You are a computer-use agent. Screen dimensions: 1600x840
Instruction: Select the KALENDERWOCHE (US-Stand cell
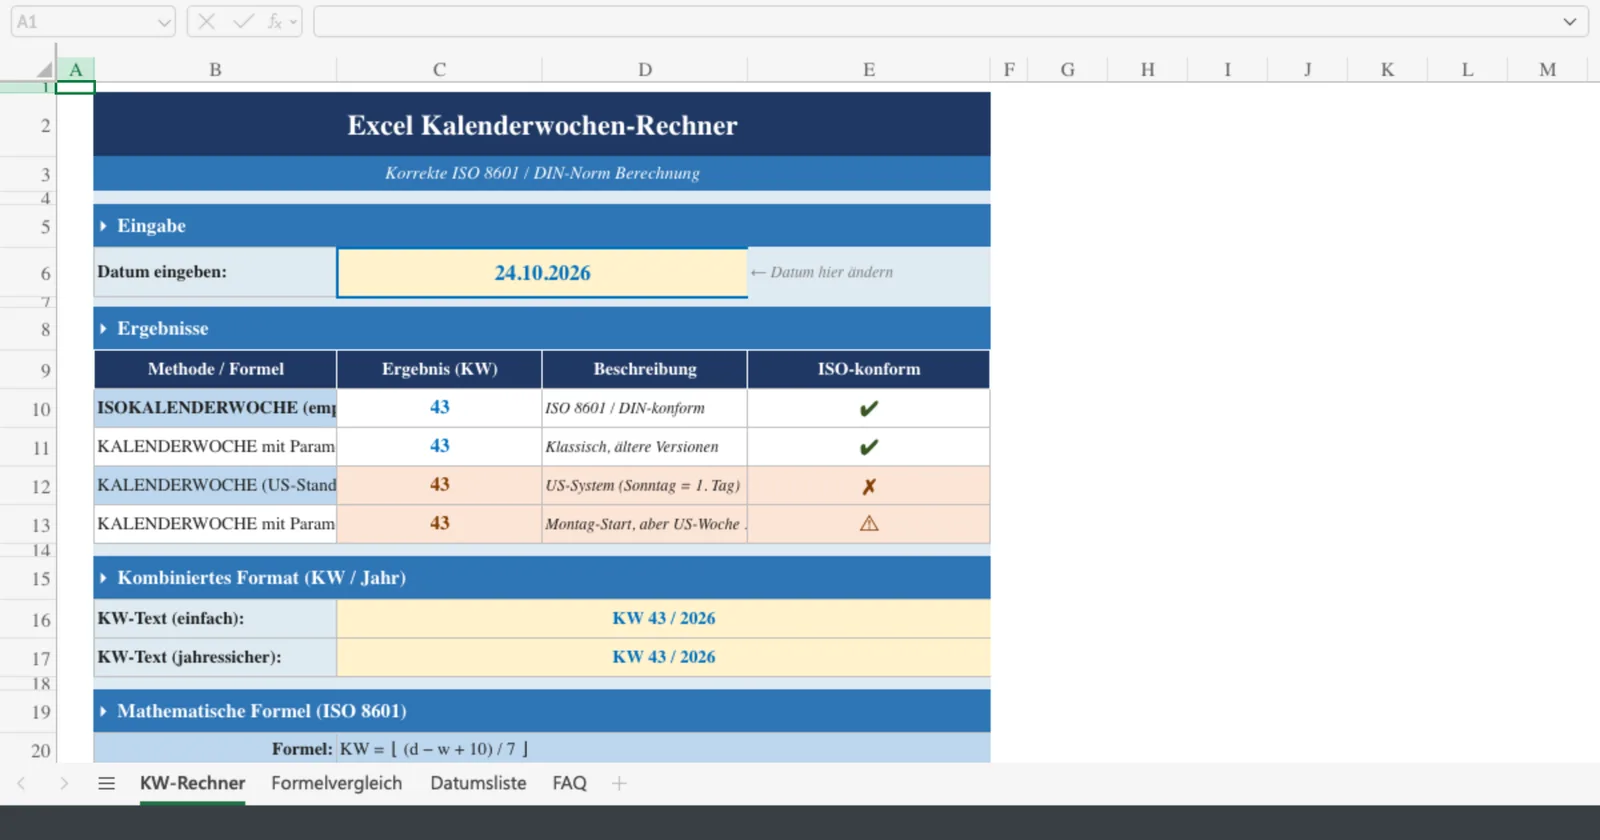click(215, 485)
